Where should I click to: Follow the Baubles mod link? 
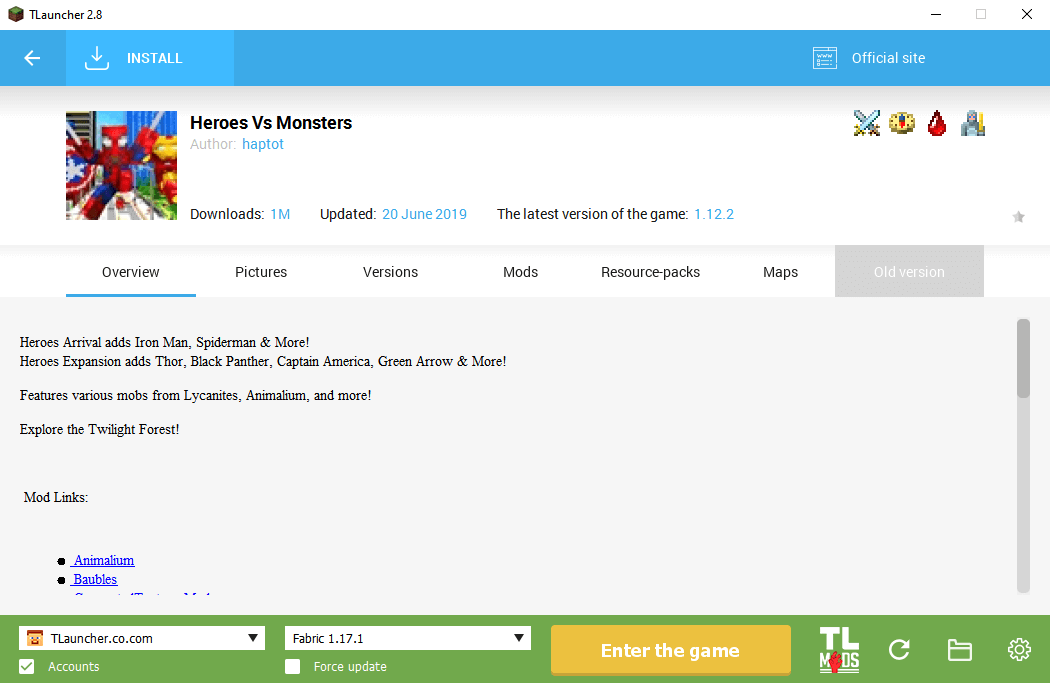pos(95,579)
